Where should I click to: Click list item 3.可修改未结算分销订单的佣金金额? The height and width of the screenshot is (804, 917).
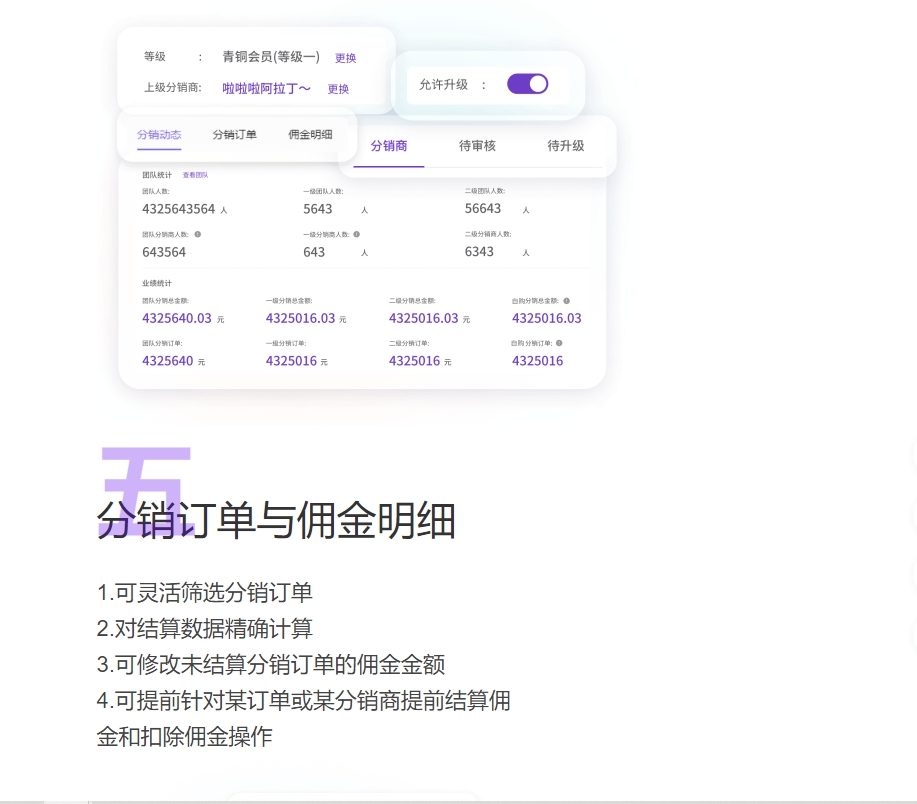tap(271, 664)
